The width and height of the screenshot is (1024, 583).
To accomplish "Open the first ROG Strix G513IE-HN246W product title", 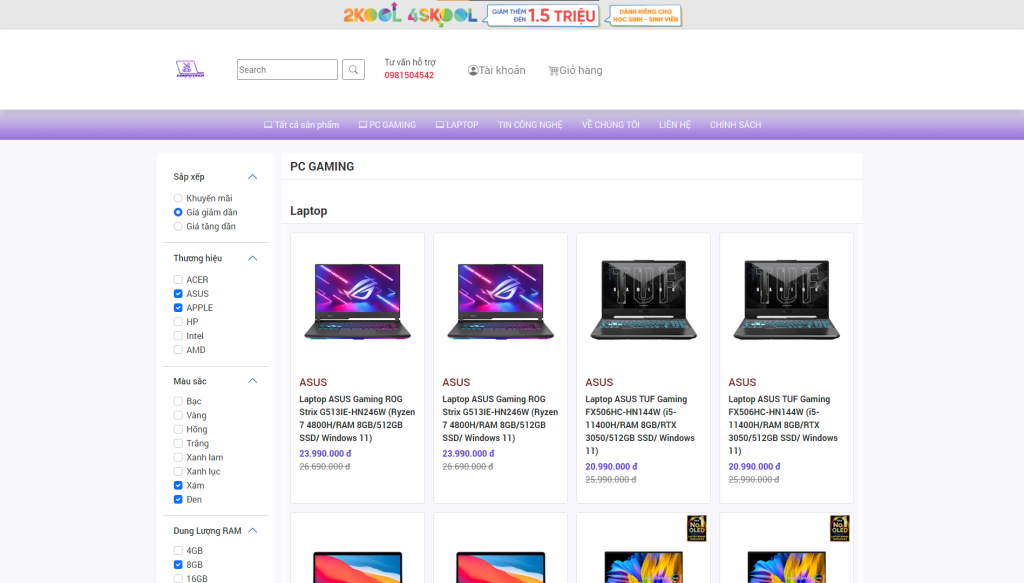I will coord(357,418).
